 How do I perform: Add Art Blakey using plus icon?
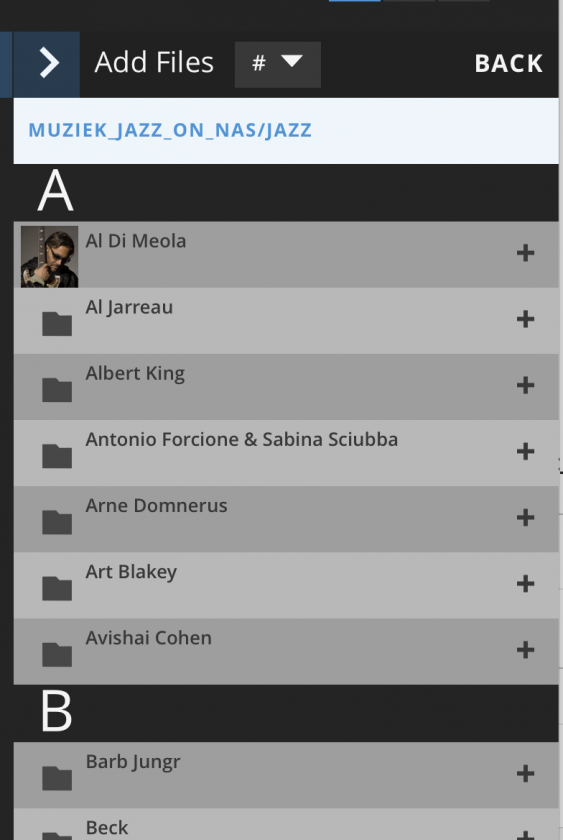pyautogui.click(x=526, y=584)
